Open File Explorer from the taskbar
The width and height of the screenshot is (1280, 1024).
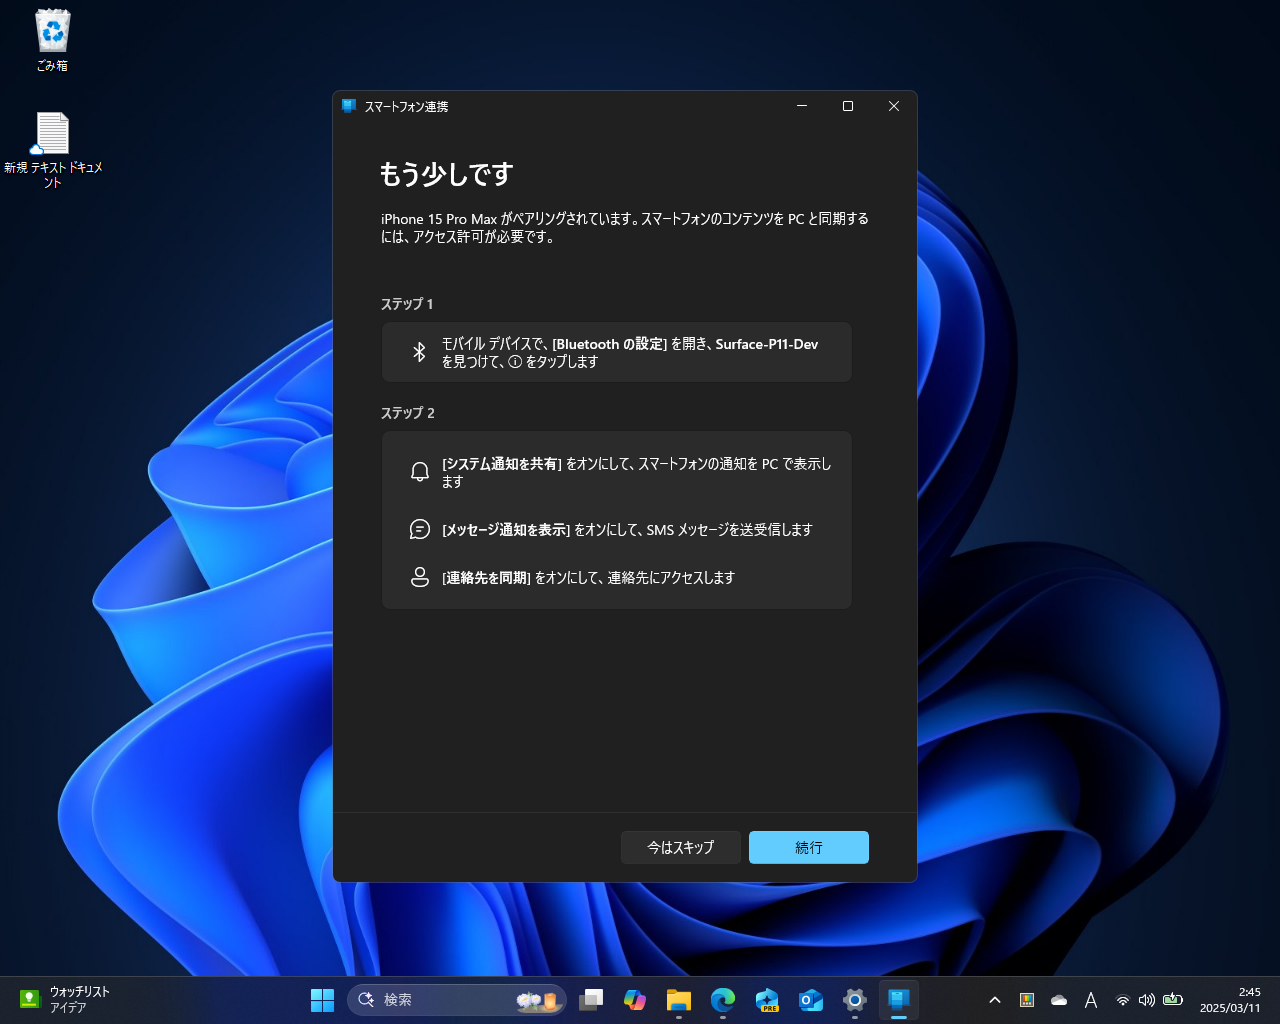click(679, 1000)
